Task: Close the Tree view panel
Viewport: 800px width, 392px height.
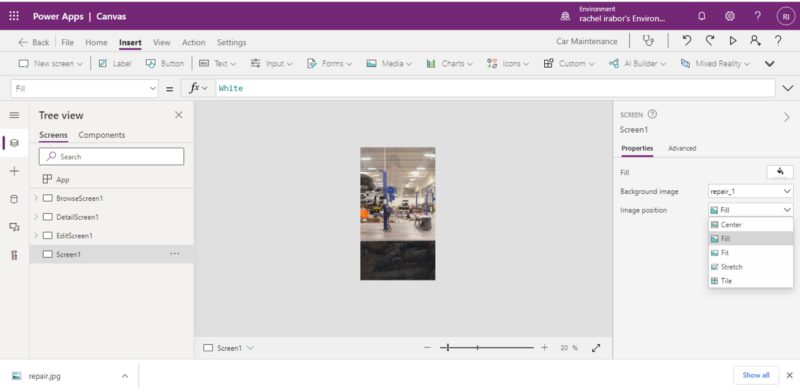Action: point(179,115)
